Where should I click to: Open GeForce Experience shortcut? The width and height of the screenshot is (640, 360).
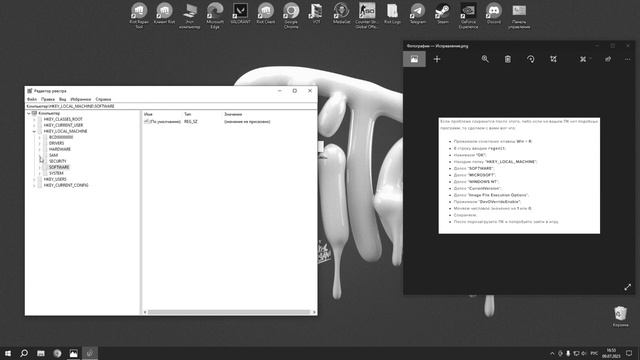468,16
